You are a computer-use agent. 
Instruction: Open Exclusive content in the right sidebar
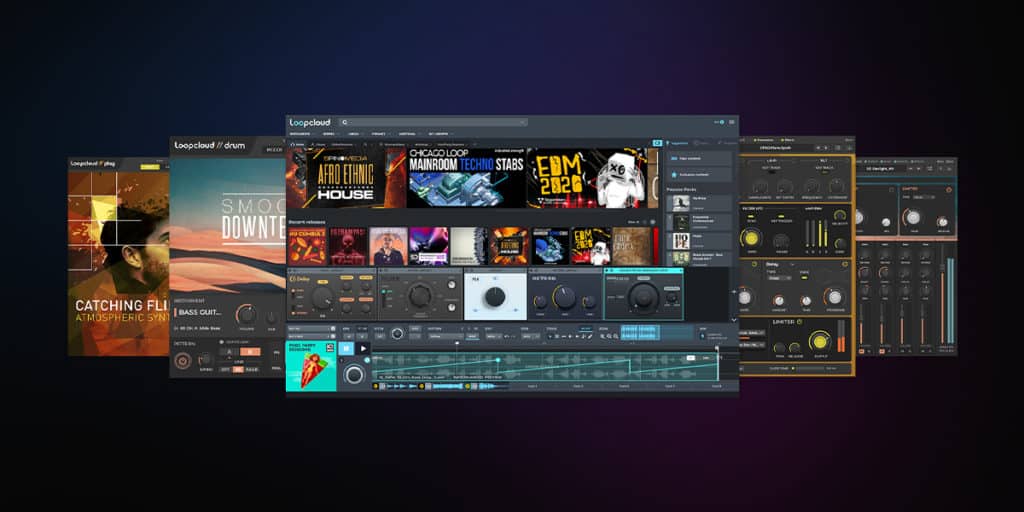pyautogui.click(x=699, y=174)
